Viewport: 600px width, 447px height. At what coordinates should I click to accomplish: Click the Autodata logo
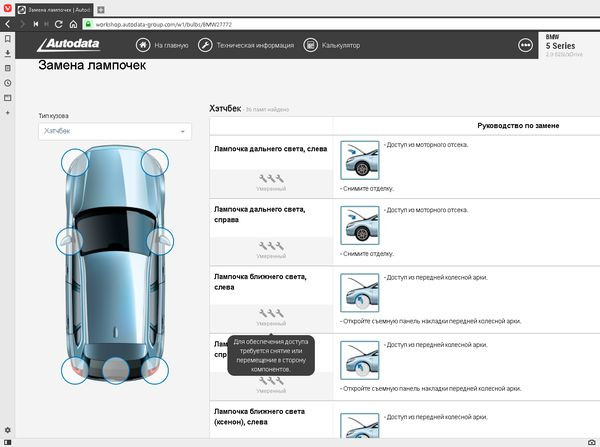(78, 45)
